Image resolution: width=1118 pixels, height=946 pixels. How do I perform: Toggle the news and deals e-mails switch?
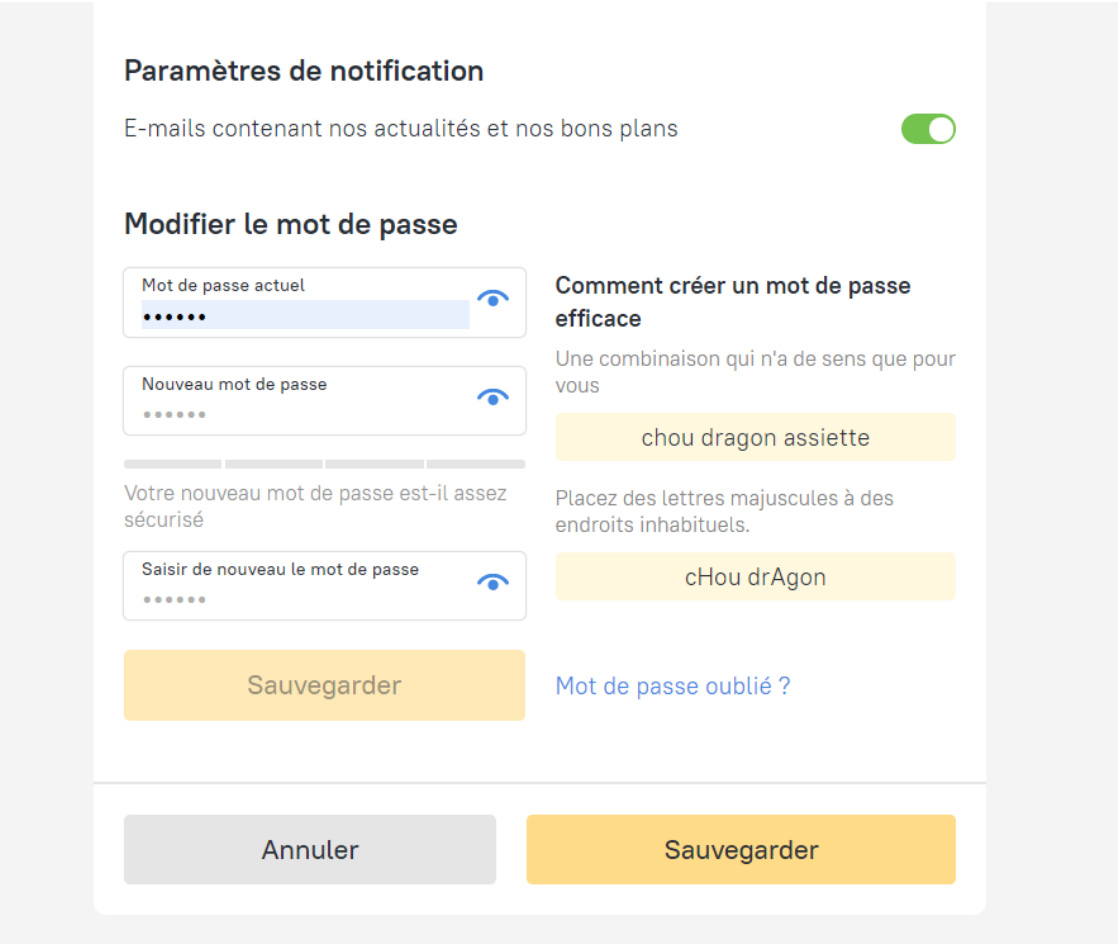[x=928, y=129]
